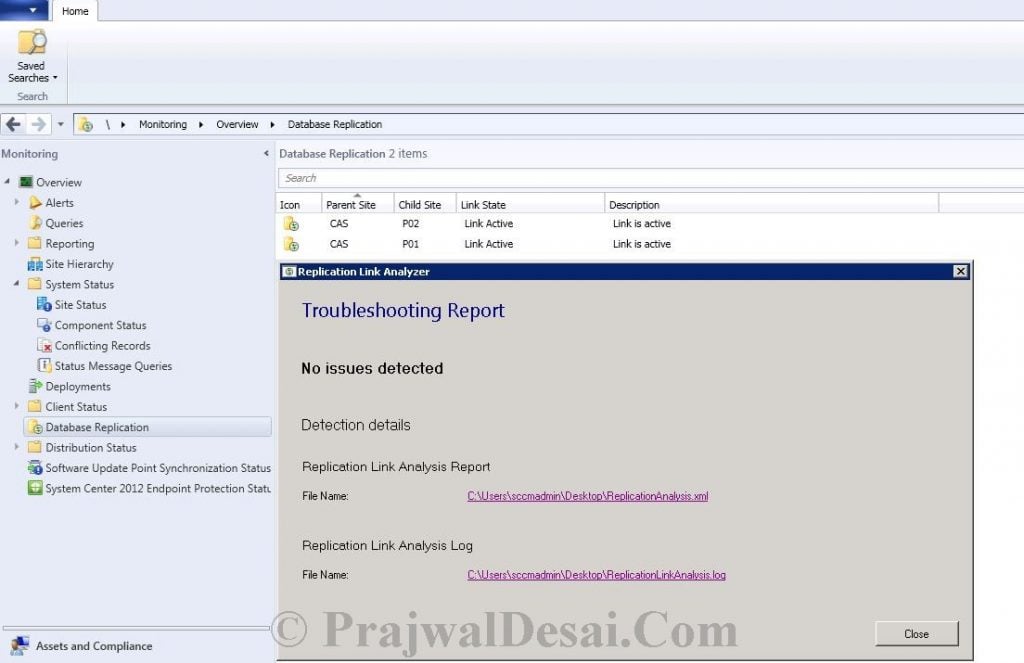The image size is (1024, 663).
Task: Click the Overview node icon
Action: pos(26,182)
